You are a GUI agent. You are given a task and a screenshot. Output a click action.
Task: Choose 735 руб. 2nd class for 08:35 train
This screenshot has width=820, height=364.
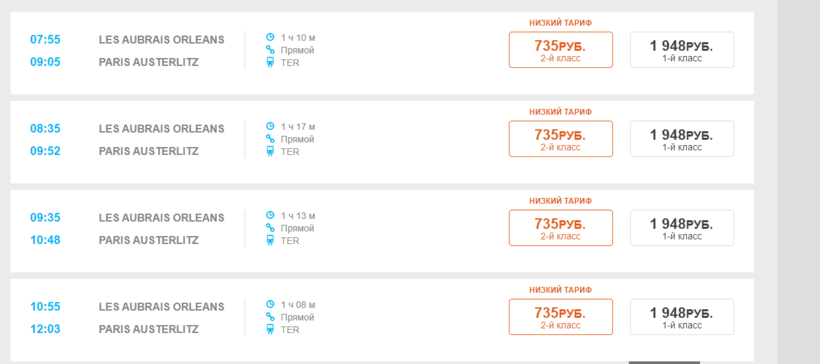tap(561, 139)
